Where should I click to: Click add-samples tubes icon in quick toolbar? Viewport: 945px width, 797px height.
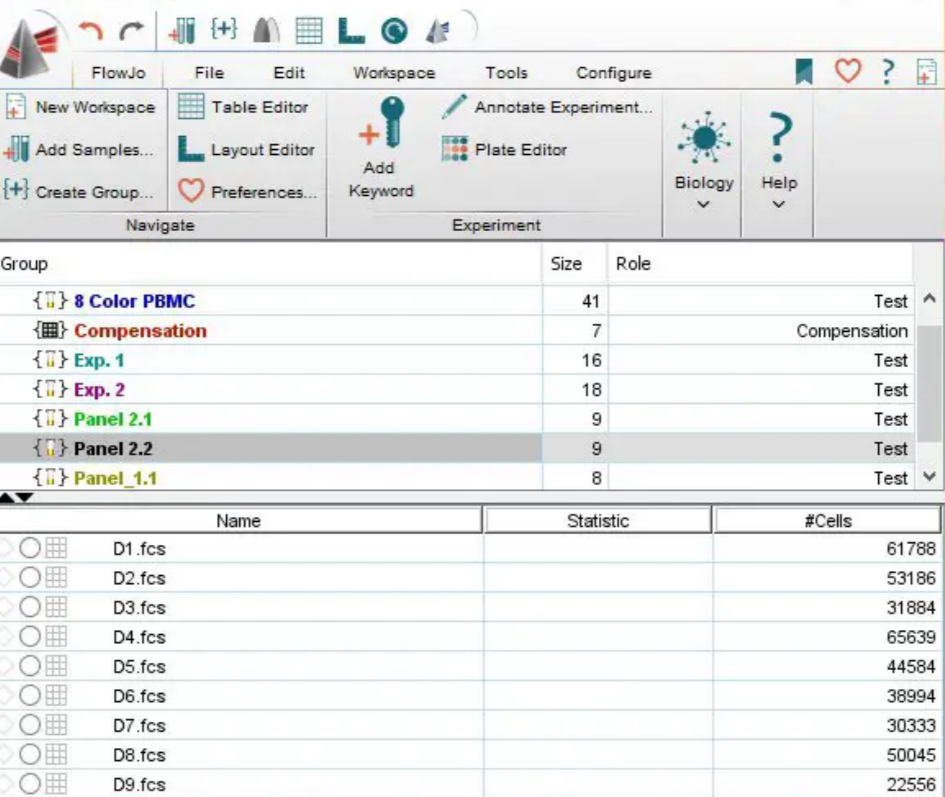pyautogui.click(x=182, y=30)
